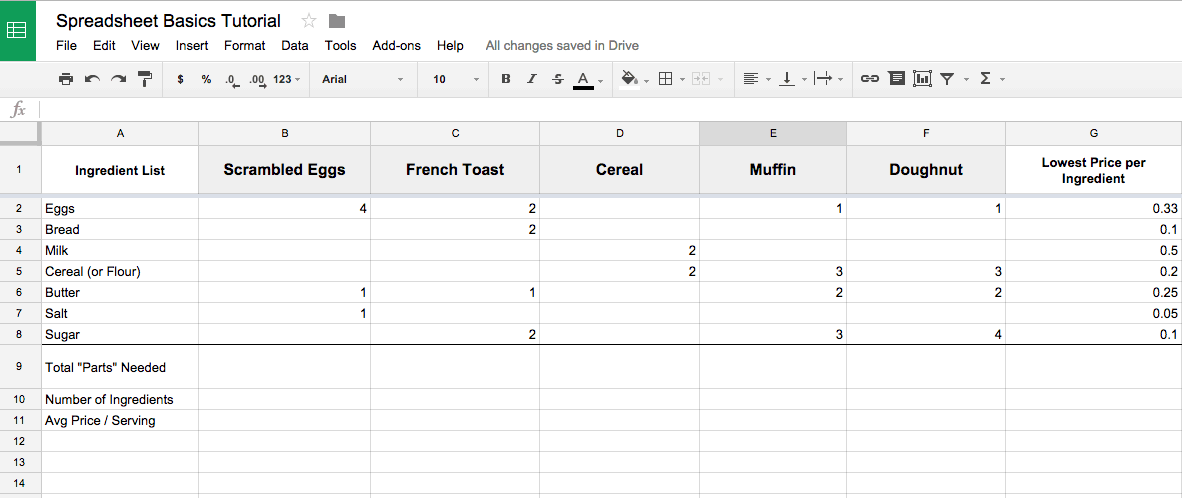Open the Add-ons menu
Image resolution: width=1182 pixels, height=498 pixels.
(x=396, y=45)
